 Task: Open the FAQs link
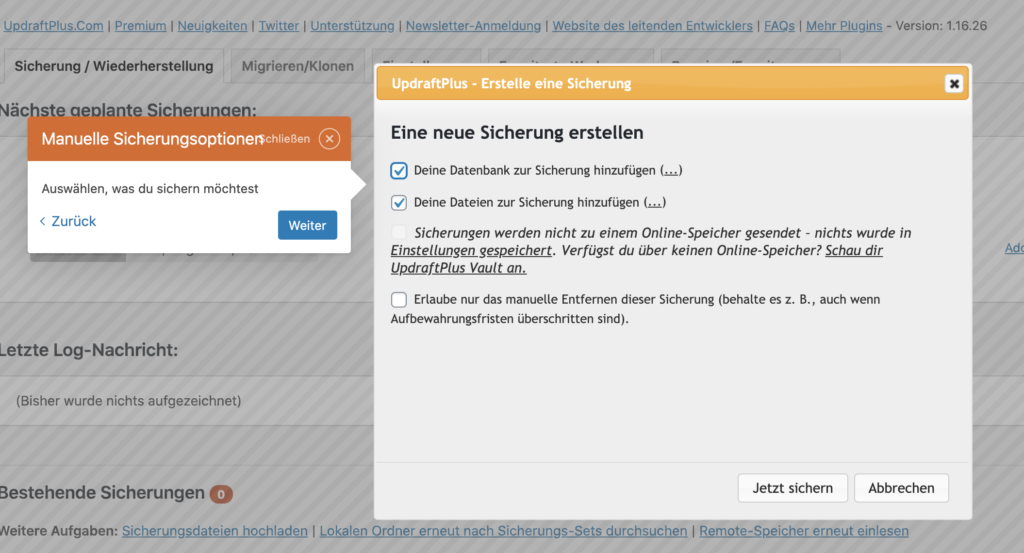pos(779,25)
